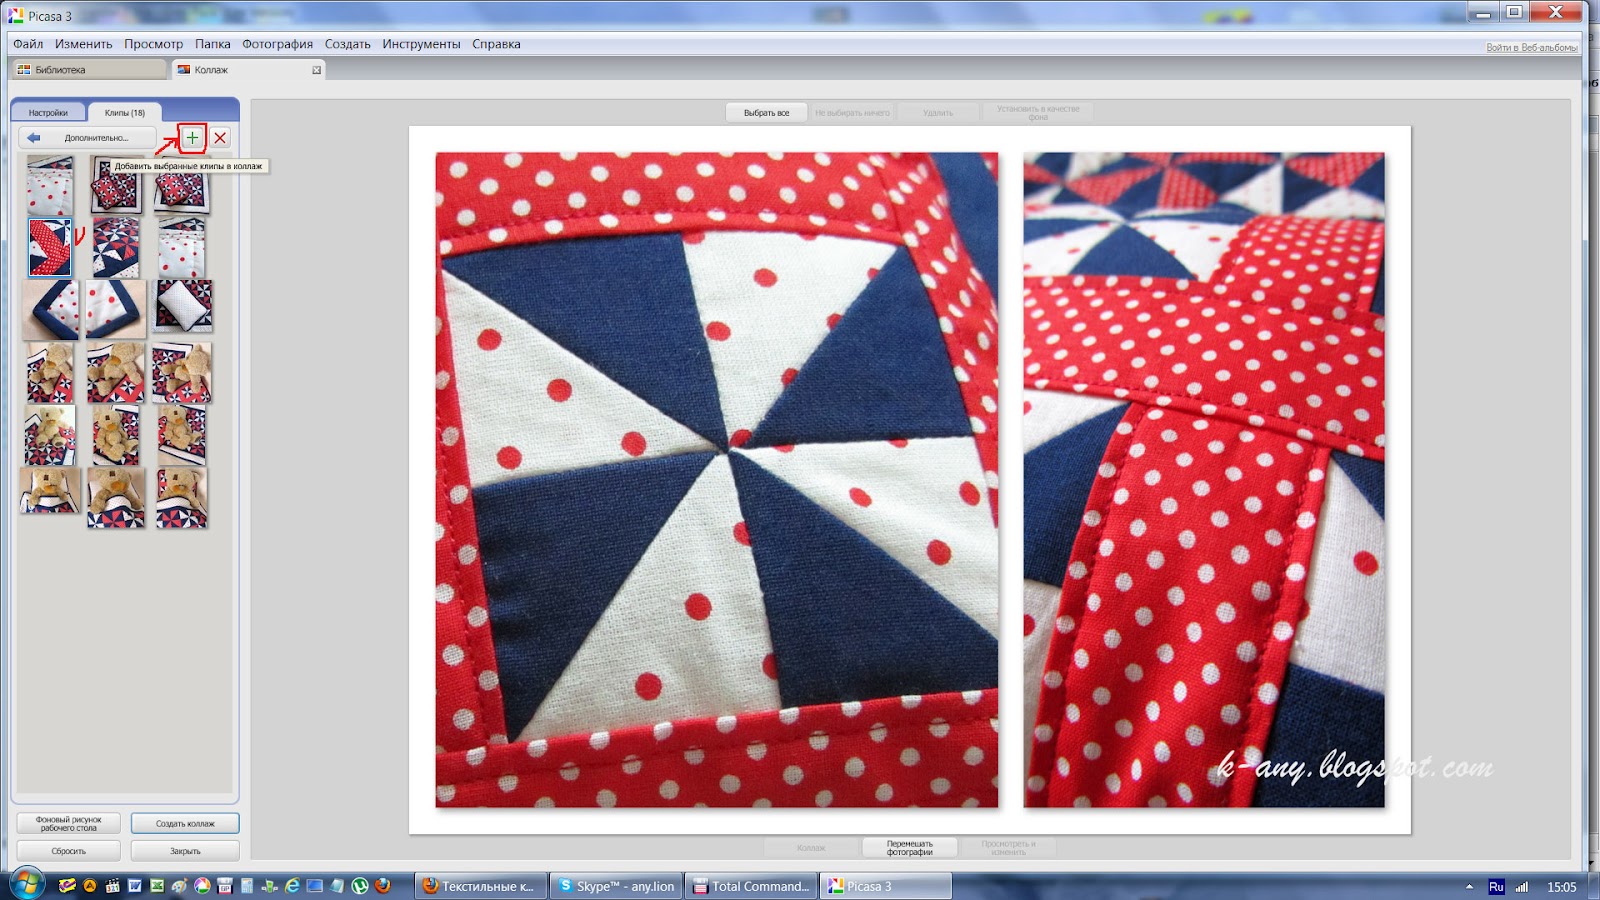Click the Picasa 3 taskbar button
This screenshot has width=1600, height=900.
tap(887, 886)
